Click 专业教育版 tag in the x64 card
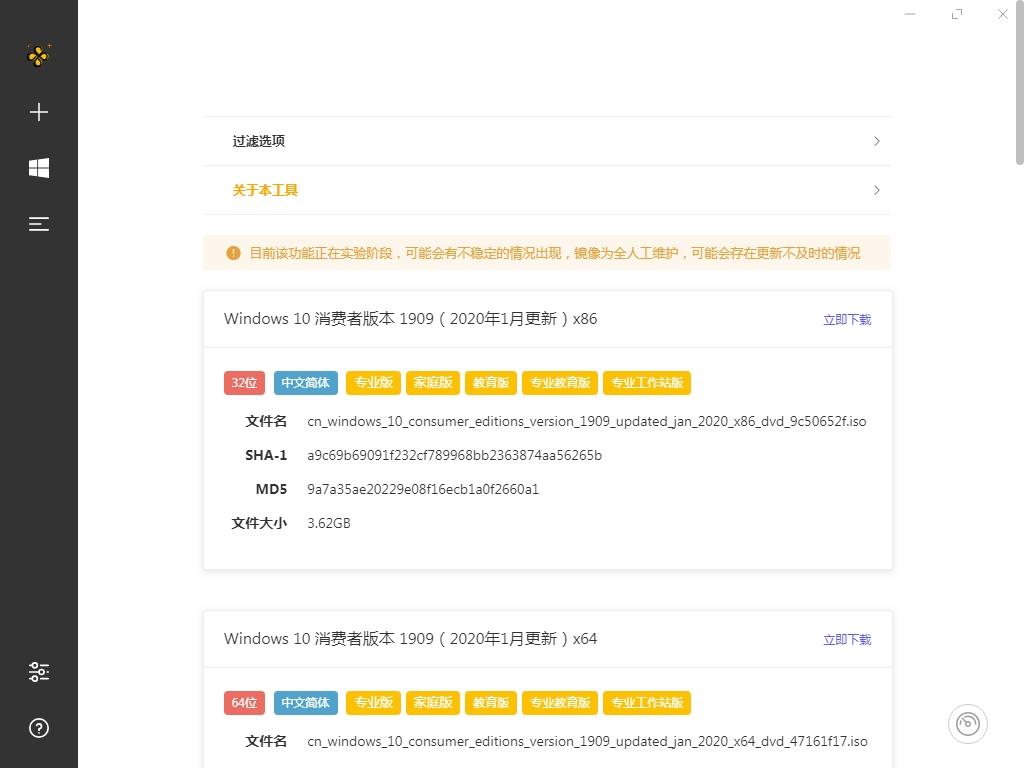1024x768 pixels. [x=560, y=703]
